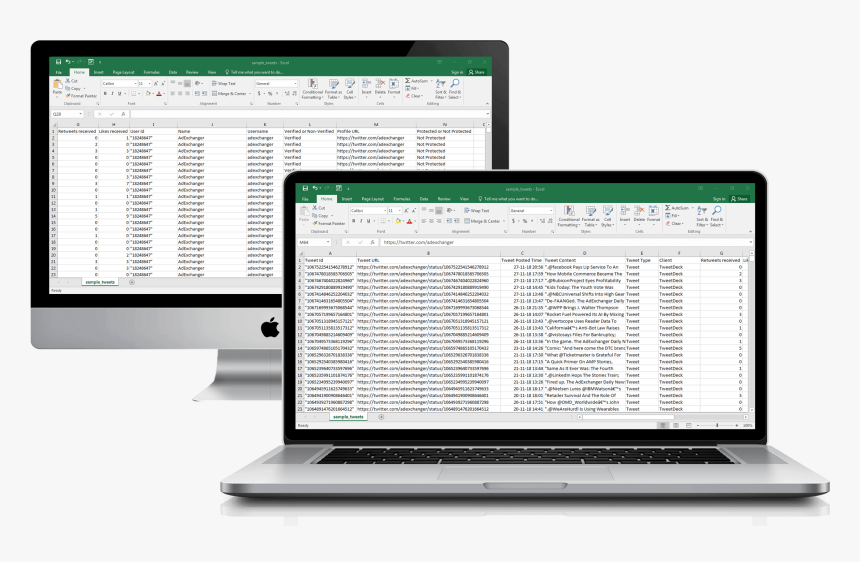Viewport: 860px width, 562px height.
Task: Switch to Formulas tab in laptop Excel
Action: pos(401,199)
